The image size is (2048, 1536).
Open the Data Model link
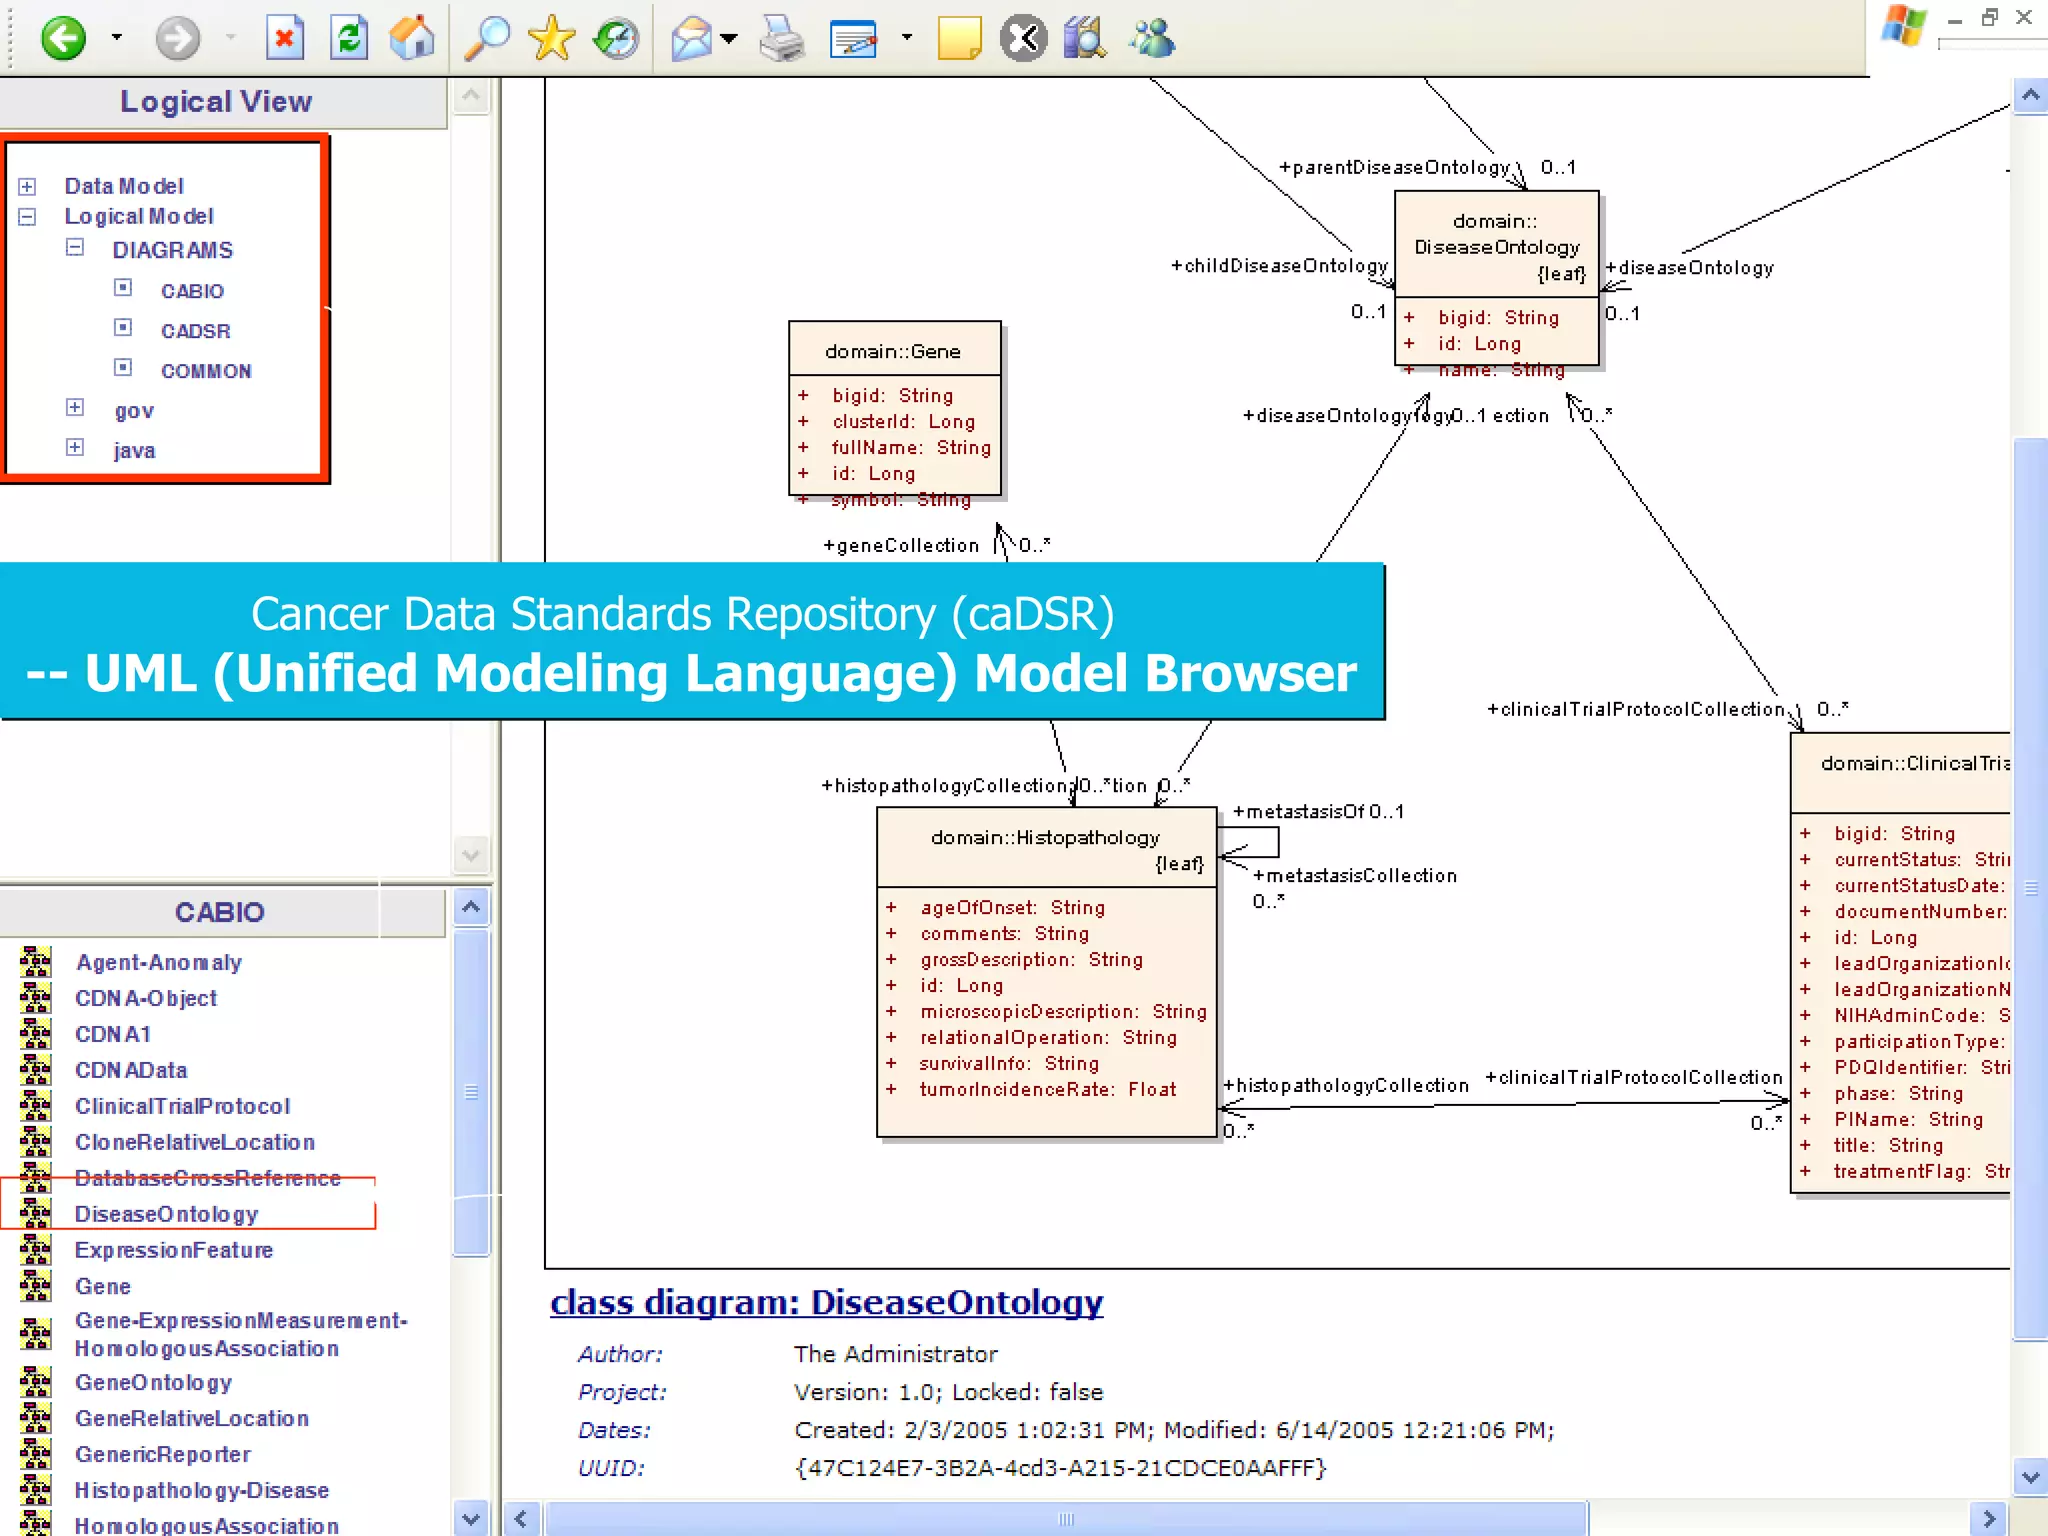(124, 186)
